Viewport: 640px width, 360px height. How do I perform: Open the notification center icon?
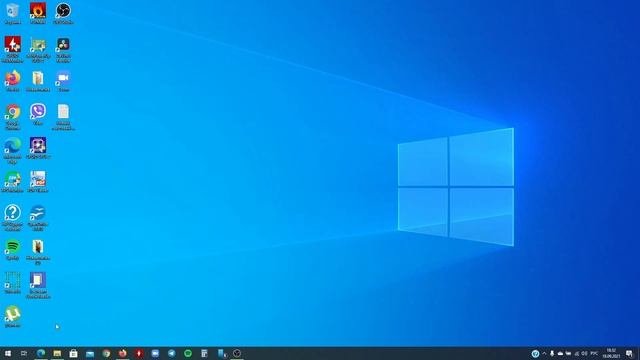pos(630,353)
